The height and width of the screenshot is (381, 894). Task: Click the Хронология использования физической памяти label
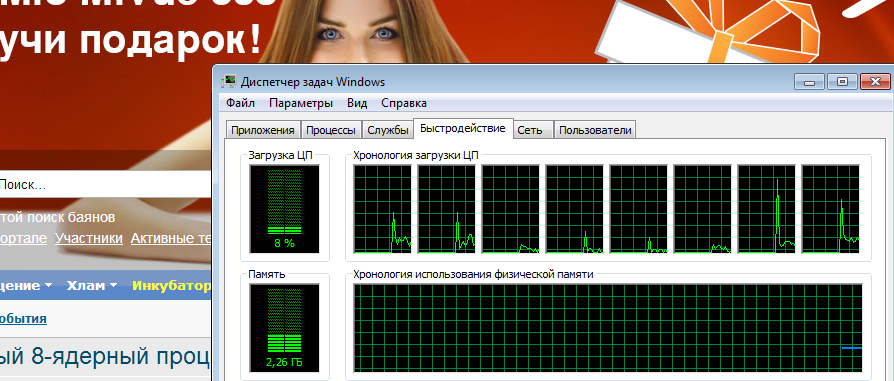[473, 274]
